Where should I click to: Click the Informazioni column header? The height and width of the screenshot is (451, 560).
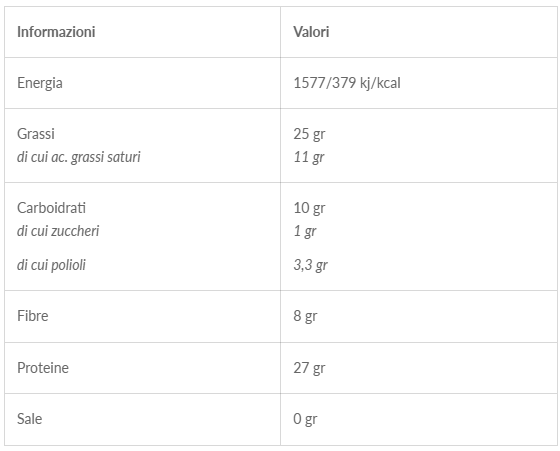(56, 32)
